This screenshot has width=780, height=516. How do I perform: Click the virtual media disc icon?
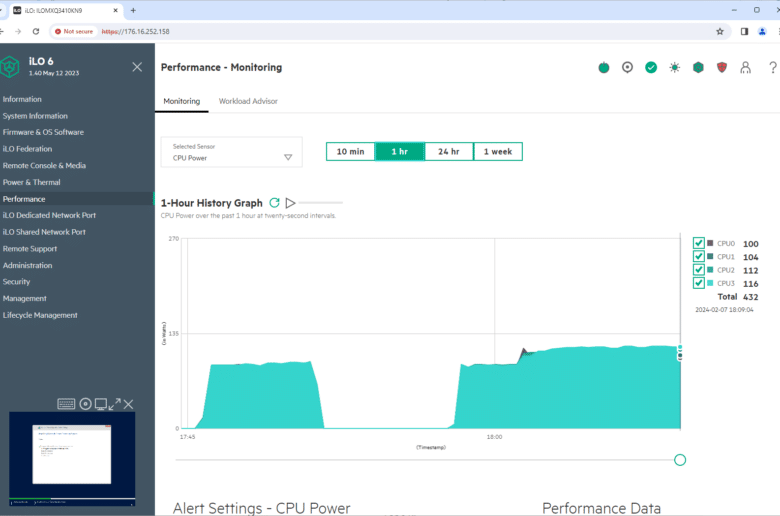pyautogui.click(x=86, y=404)
